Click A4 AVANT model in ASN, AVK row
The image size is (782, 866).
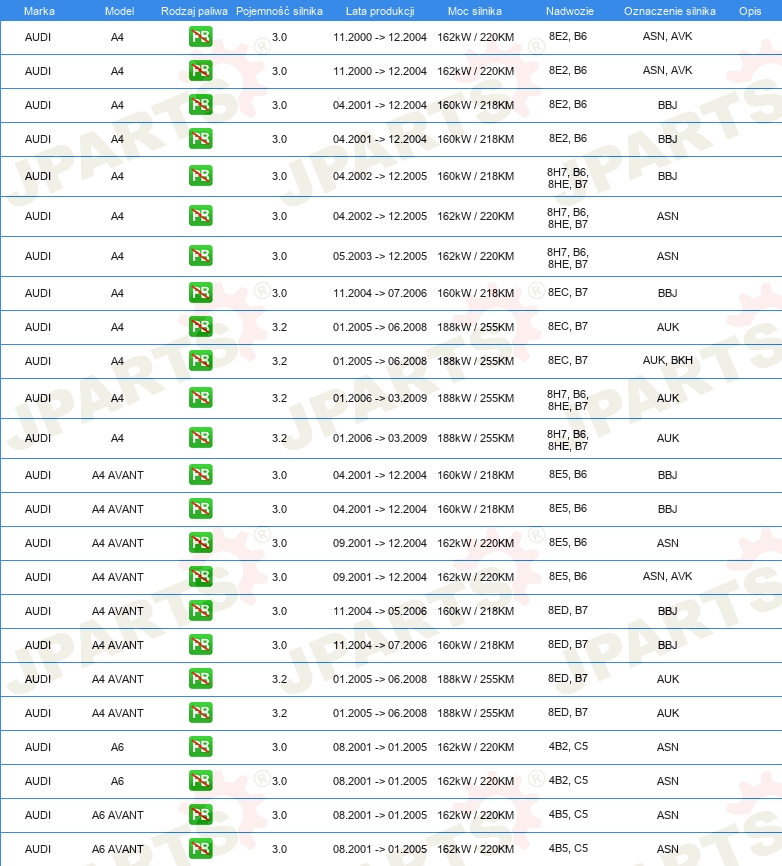tap(118, 577)
